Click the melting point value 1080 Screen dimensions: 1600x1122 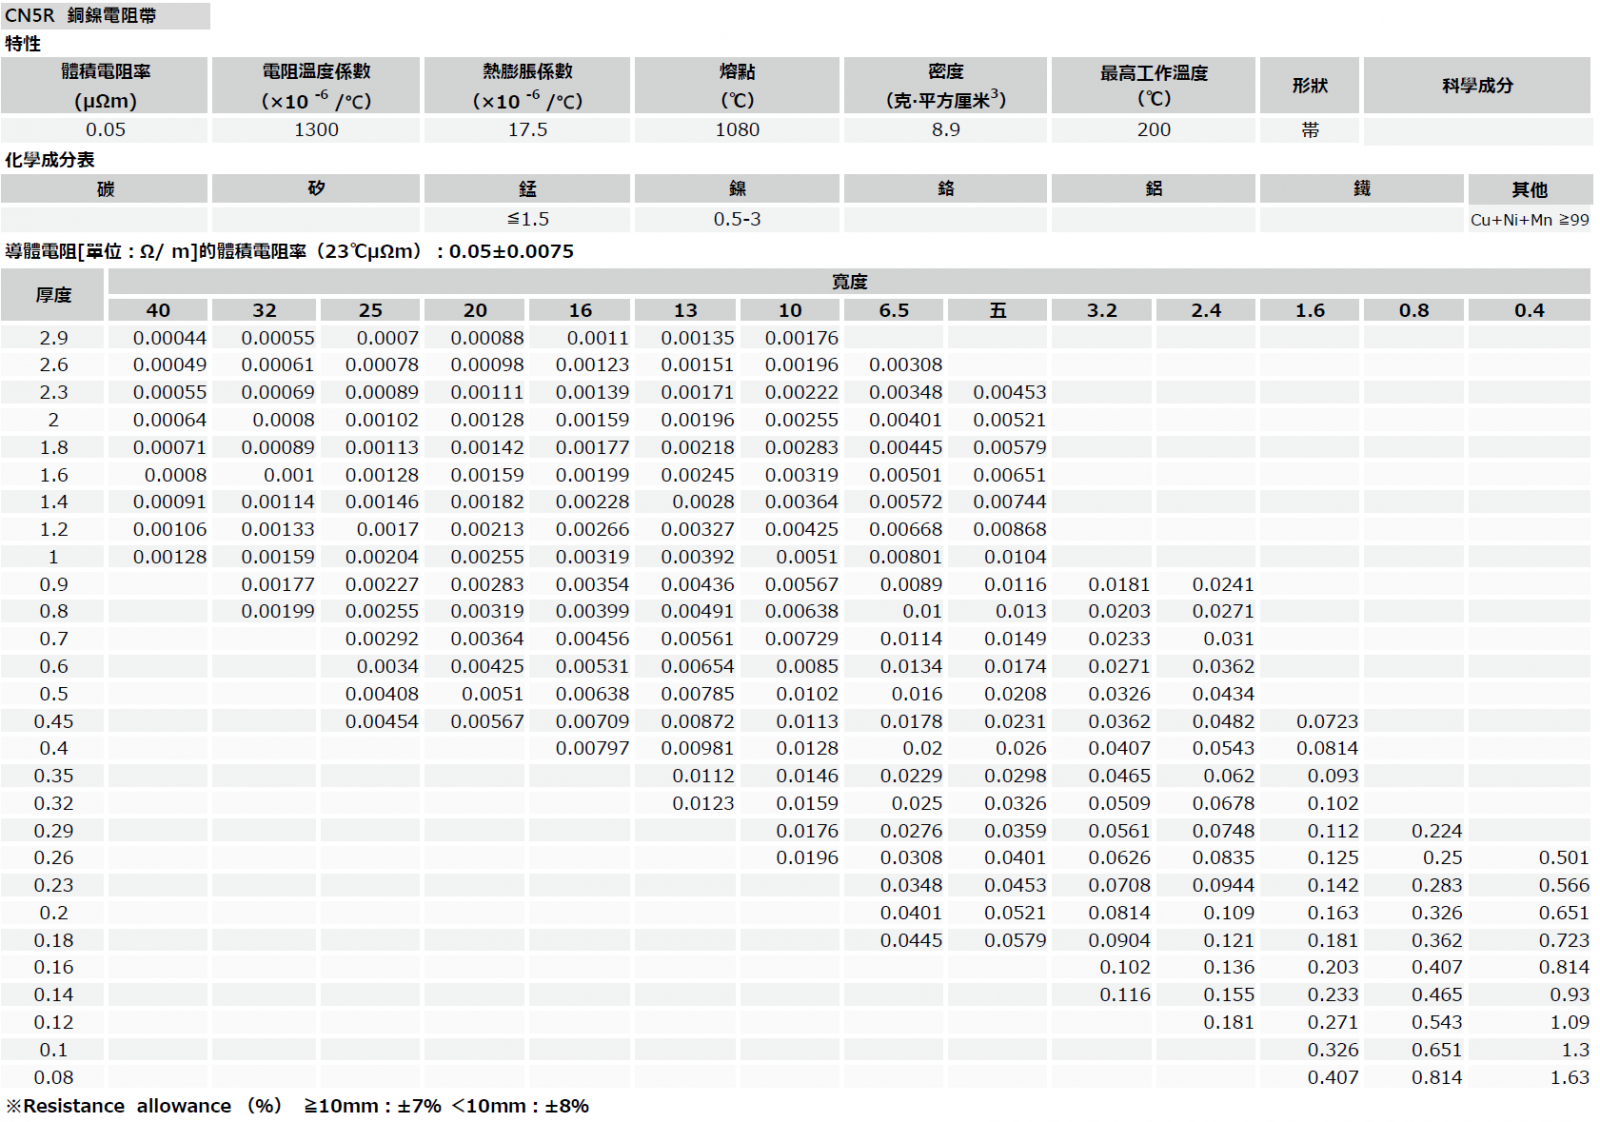pos(737,130)
